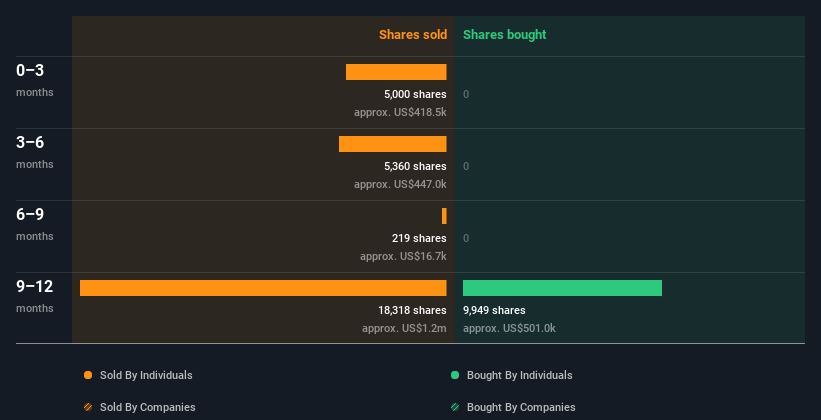This screenshot has height=420, width=821.
Task: Click the 9,949 shares value
Action: (x=494, y=311)
